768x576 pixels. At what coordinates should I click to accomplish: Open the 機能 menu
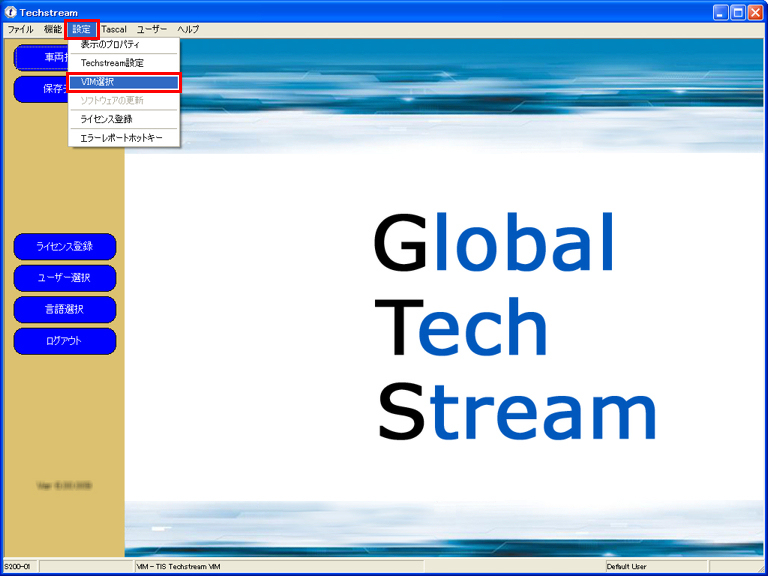tap(52, 29)
